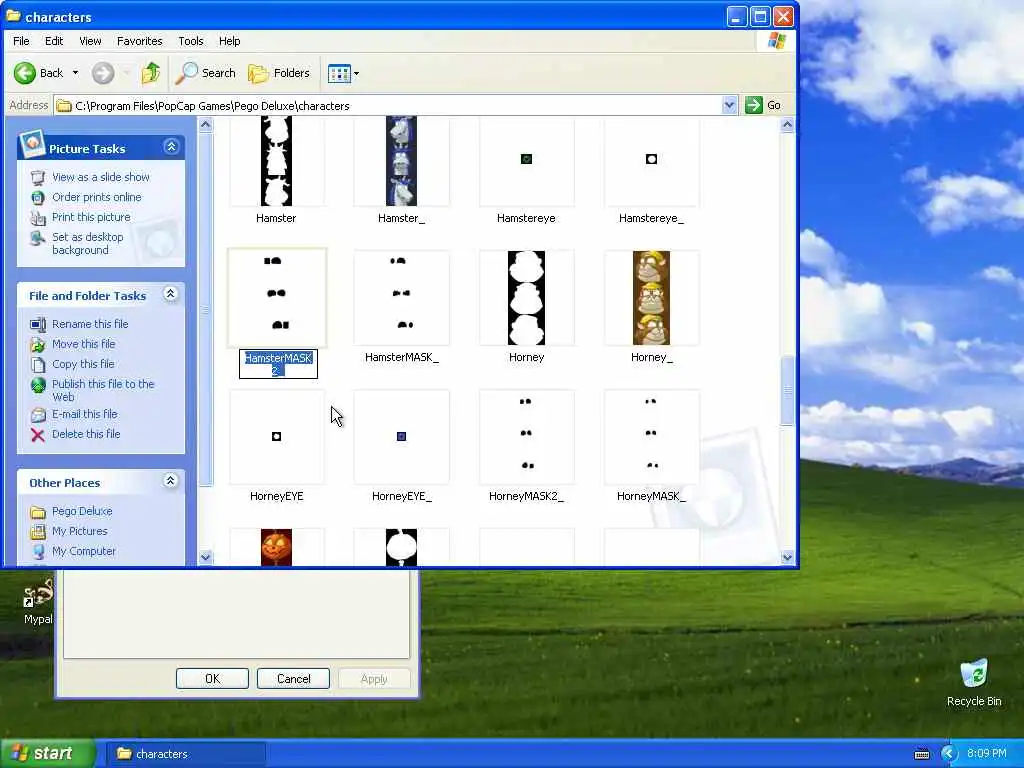The height and width of the screenshot is (768, 1024).
Task: Click the Go button beside address bar
Action: tap(763, 105)
